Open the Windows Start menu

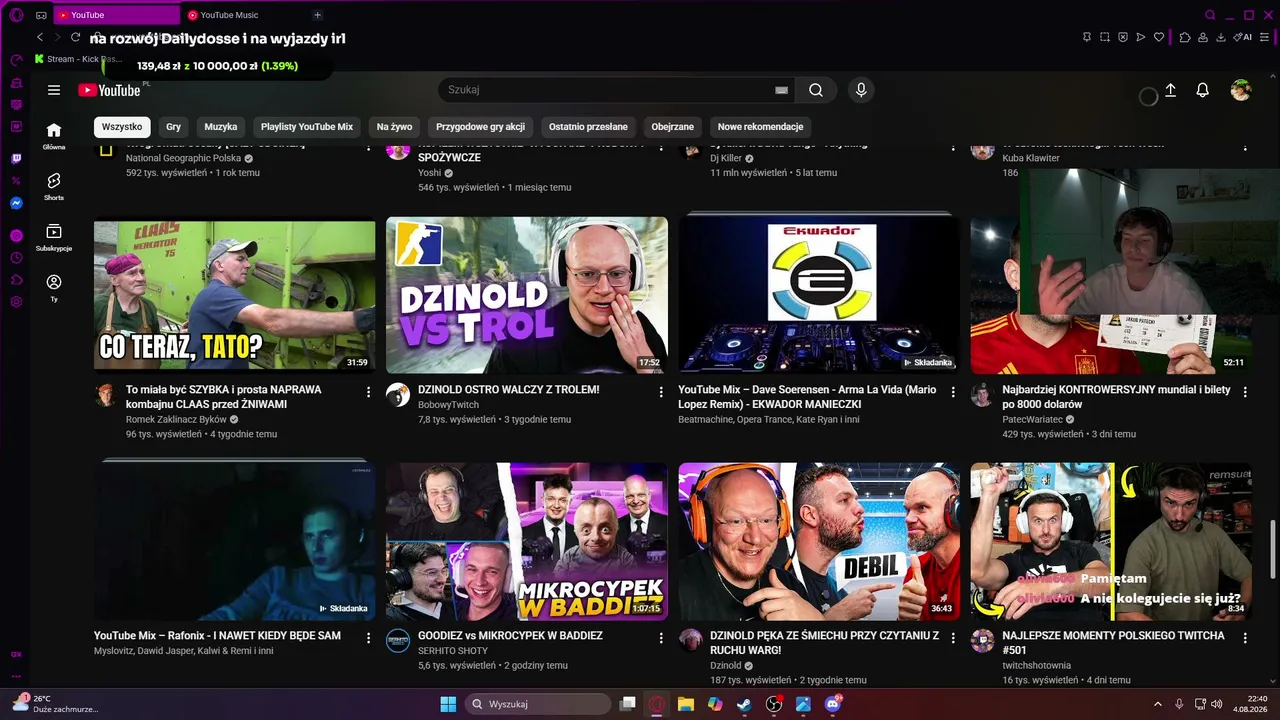(x=448, y=704)
